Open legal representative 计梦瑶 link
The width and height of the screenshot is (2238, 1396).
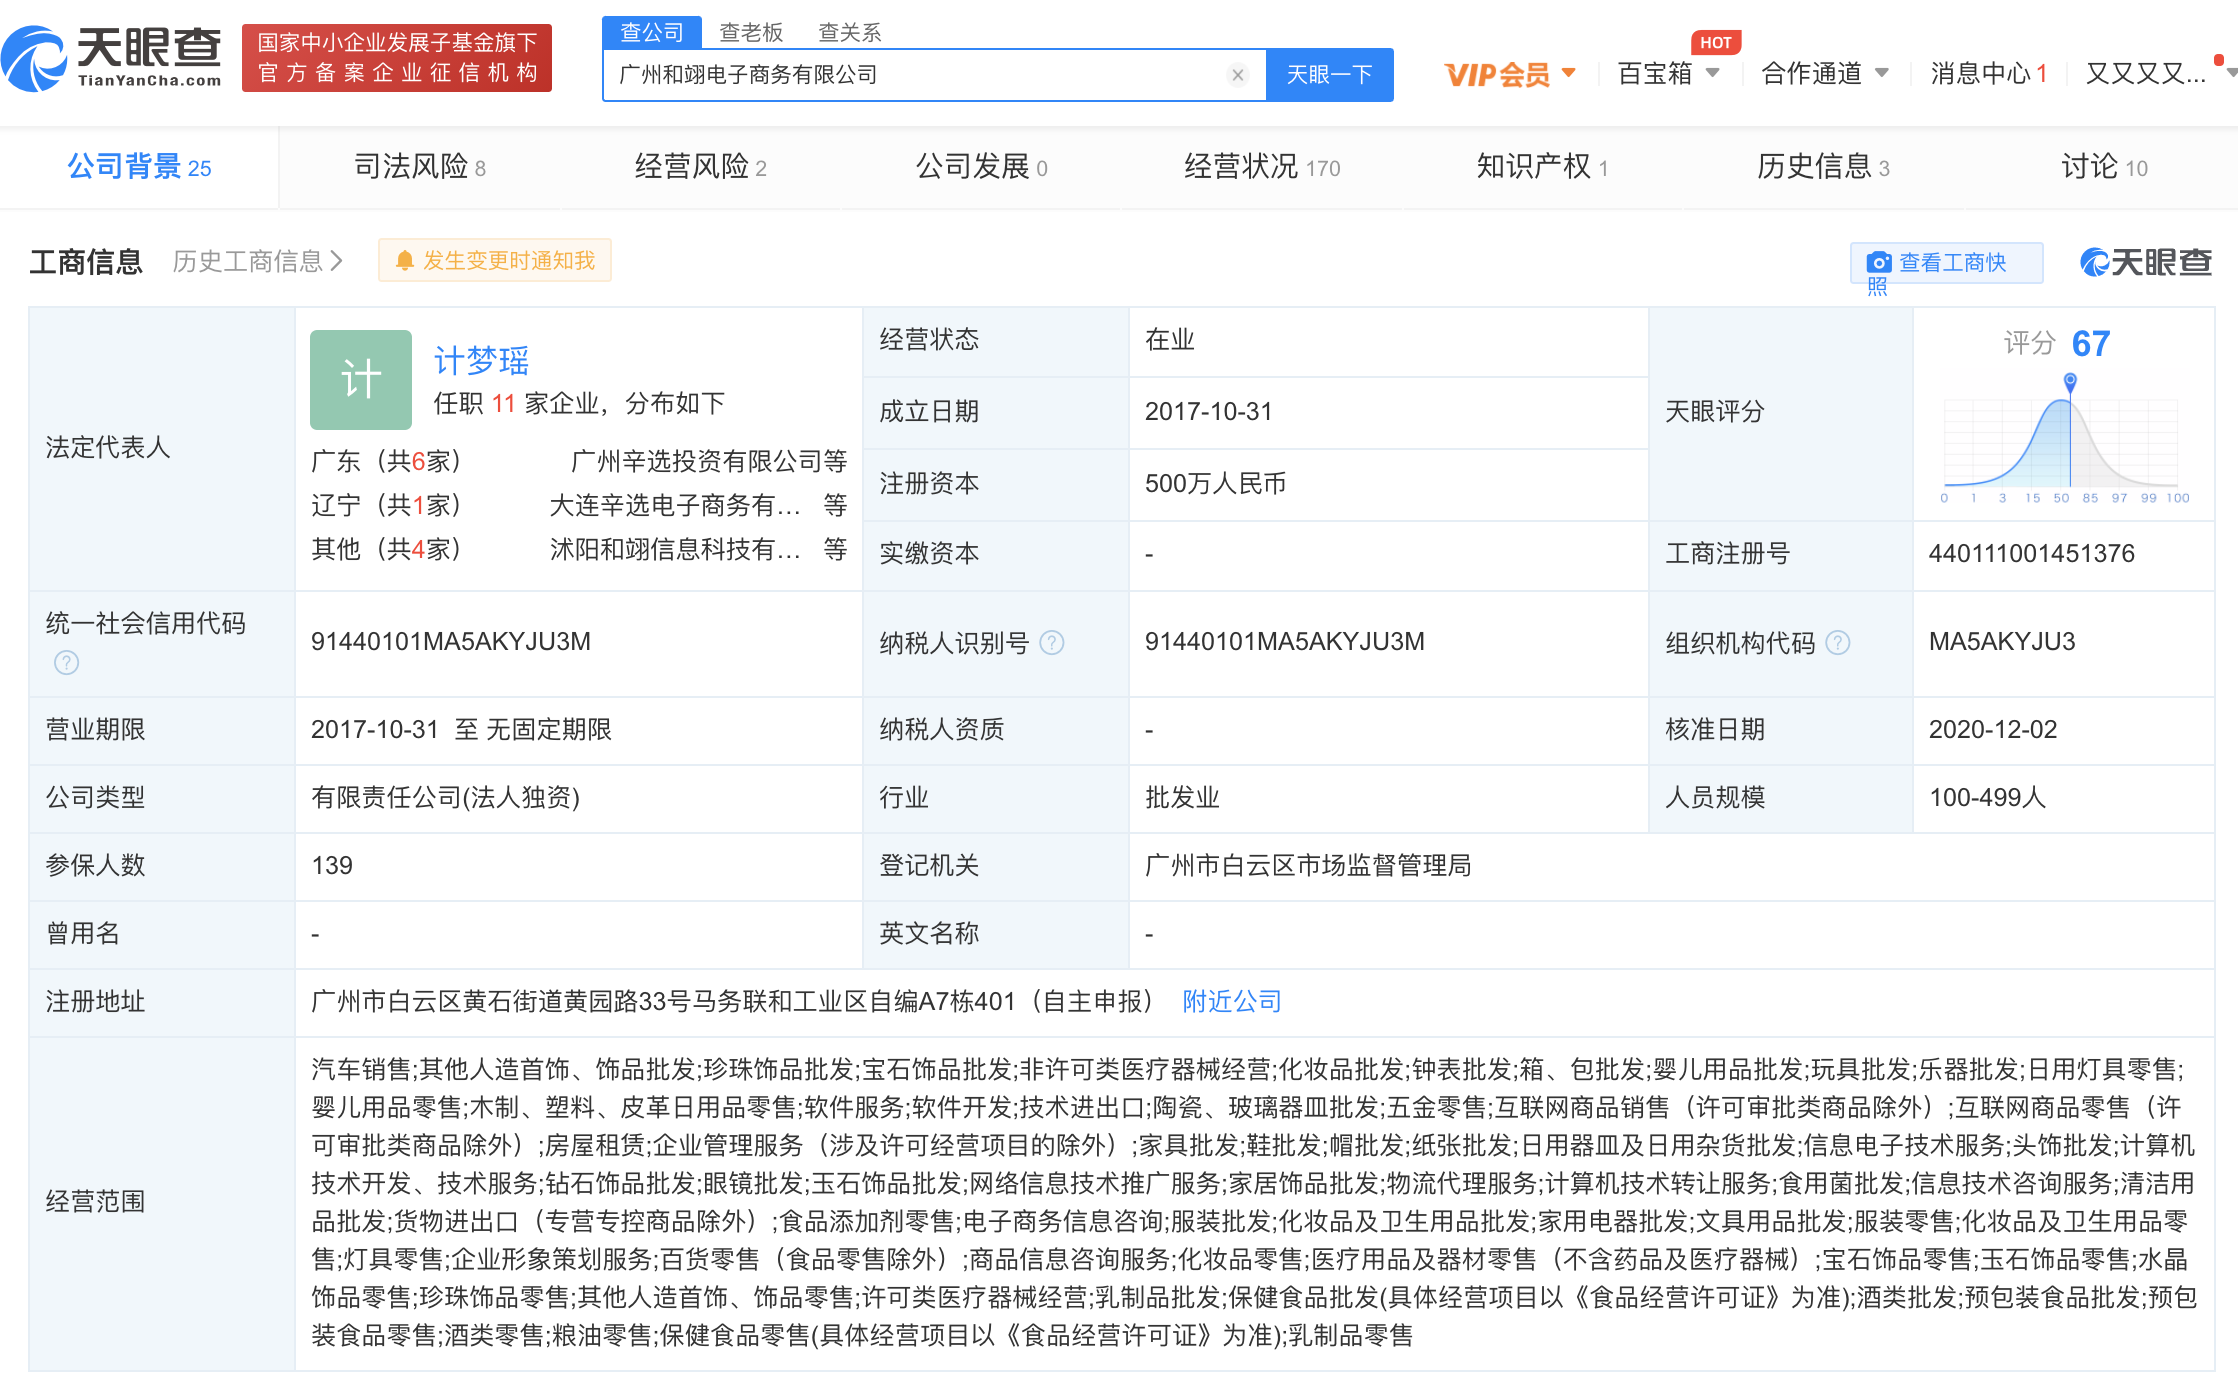click(x=481, y=360)
